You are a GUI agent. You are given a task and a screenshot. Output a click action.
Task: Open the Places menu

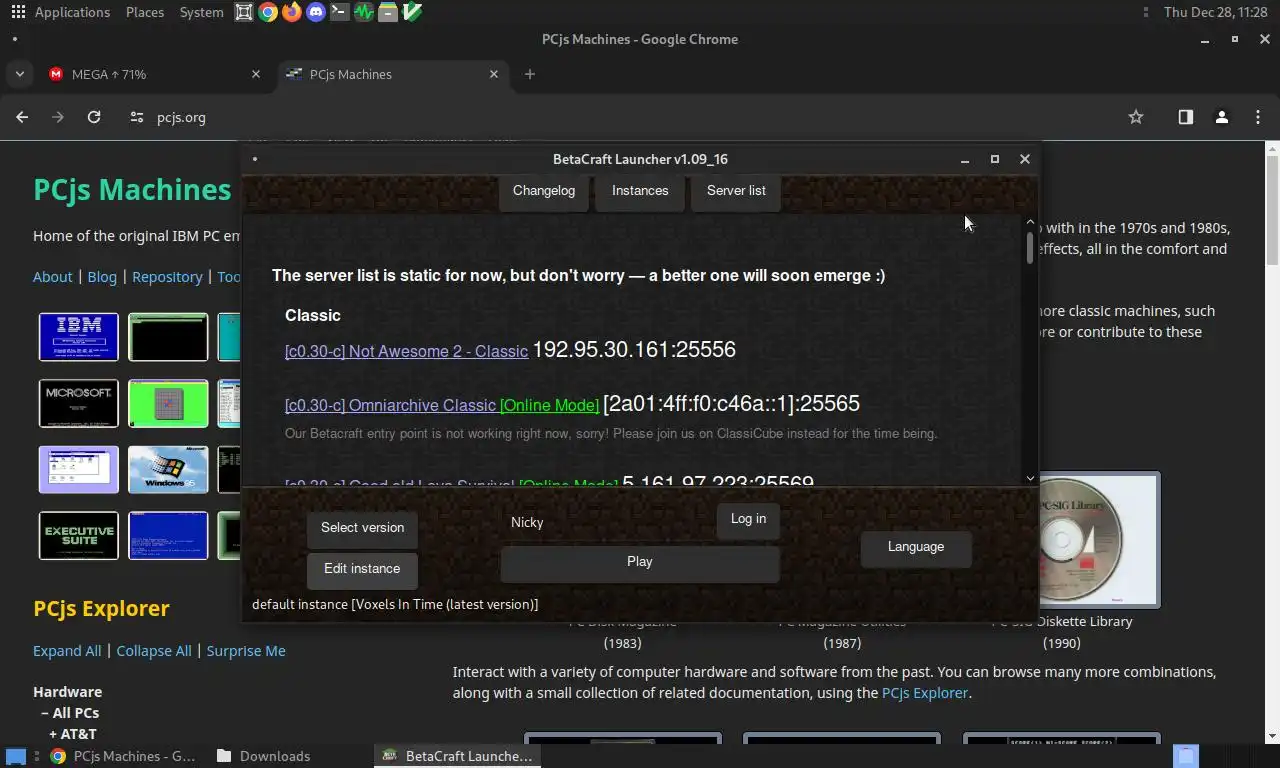tap(145, 12)
